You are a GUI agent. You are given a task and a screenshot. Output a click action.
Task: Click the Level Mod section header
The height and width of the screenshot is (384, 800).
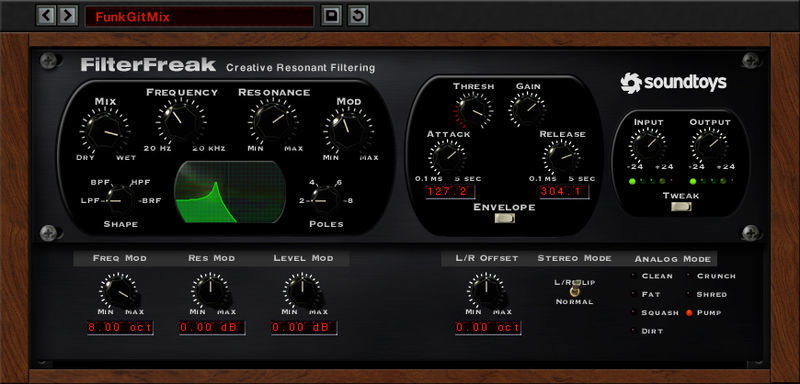coord(303,258)
